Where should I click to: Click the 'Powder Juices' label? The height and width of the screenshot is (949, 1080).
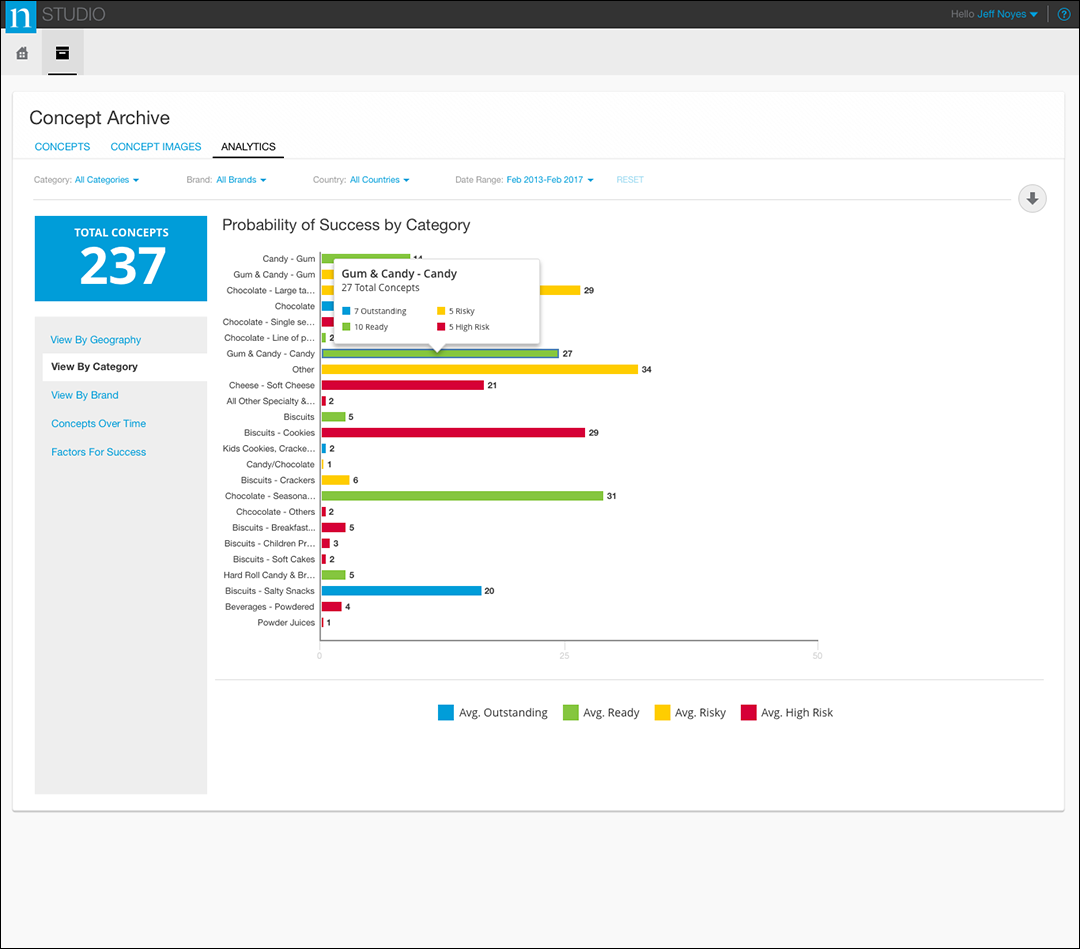(286, 623)
